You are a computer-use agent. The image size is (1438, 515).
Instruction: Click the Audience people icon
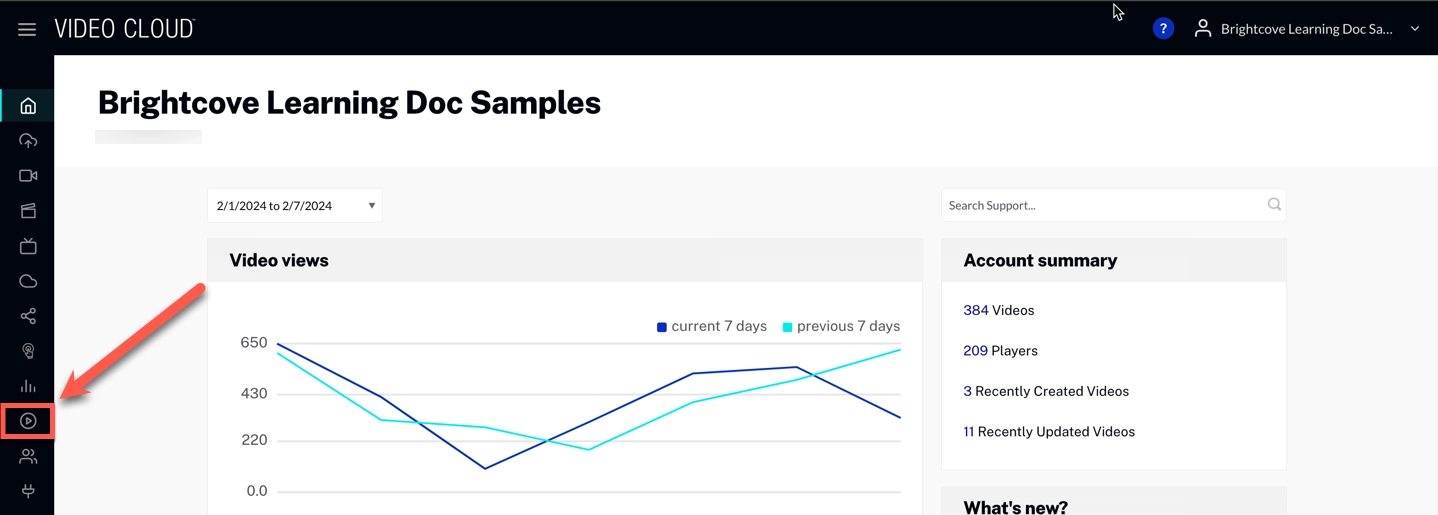tap(28, 456)
